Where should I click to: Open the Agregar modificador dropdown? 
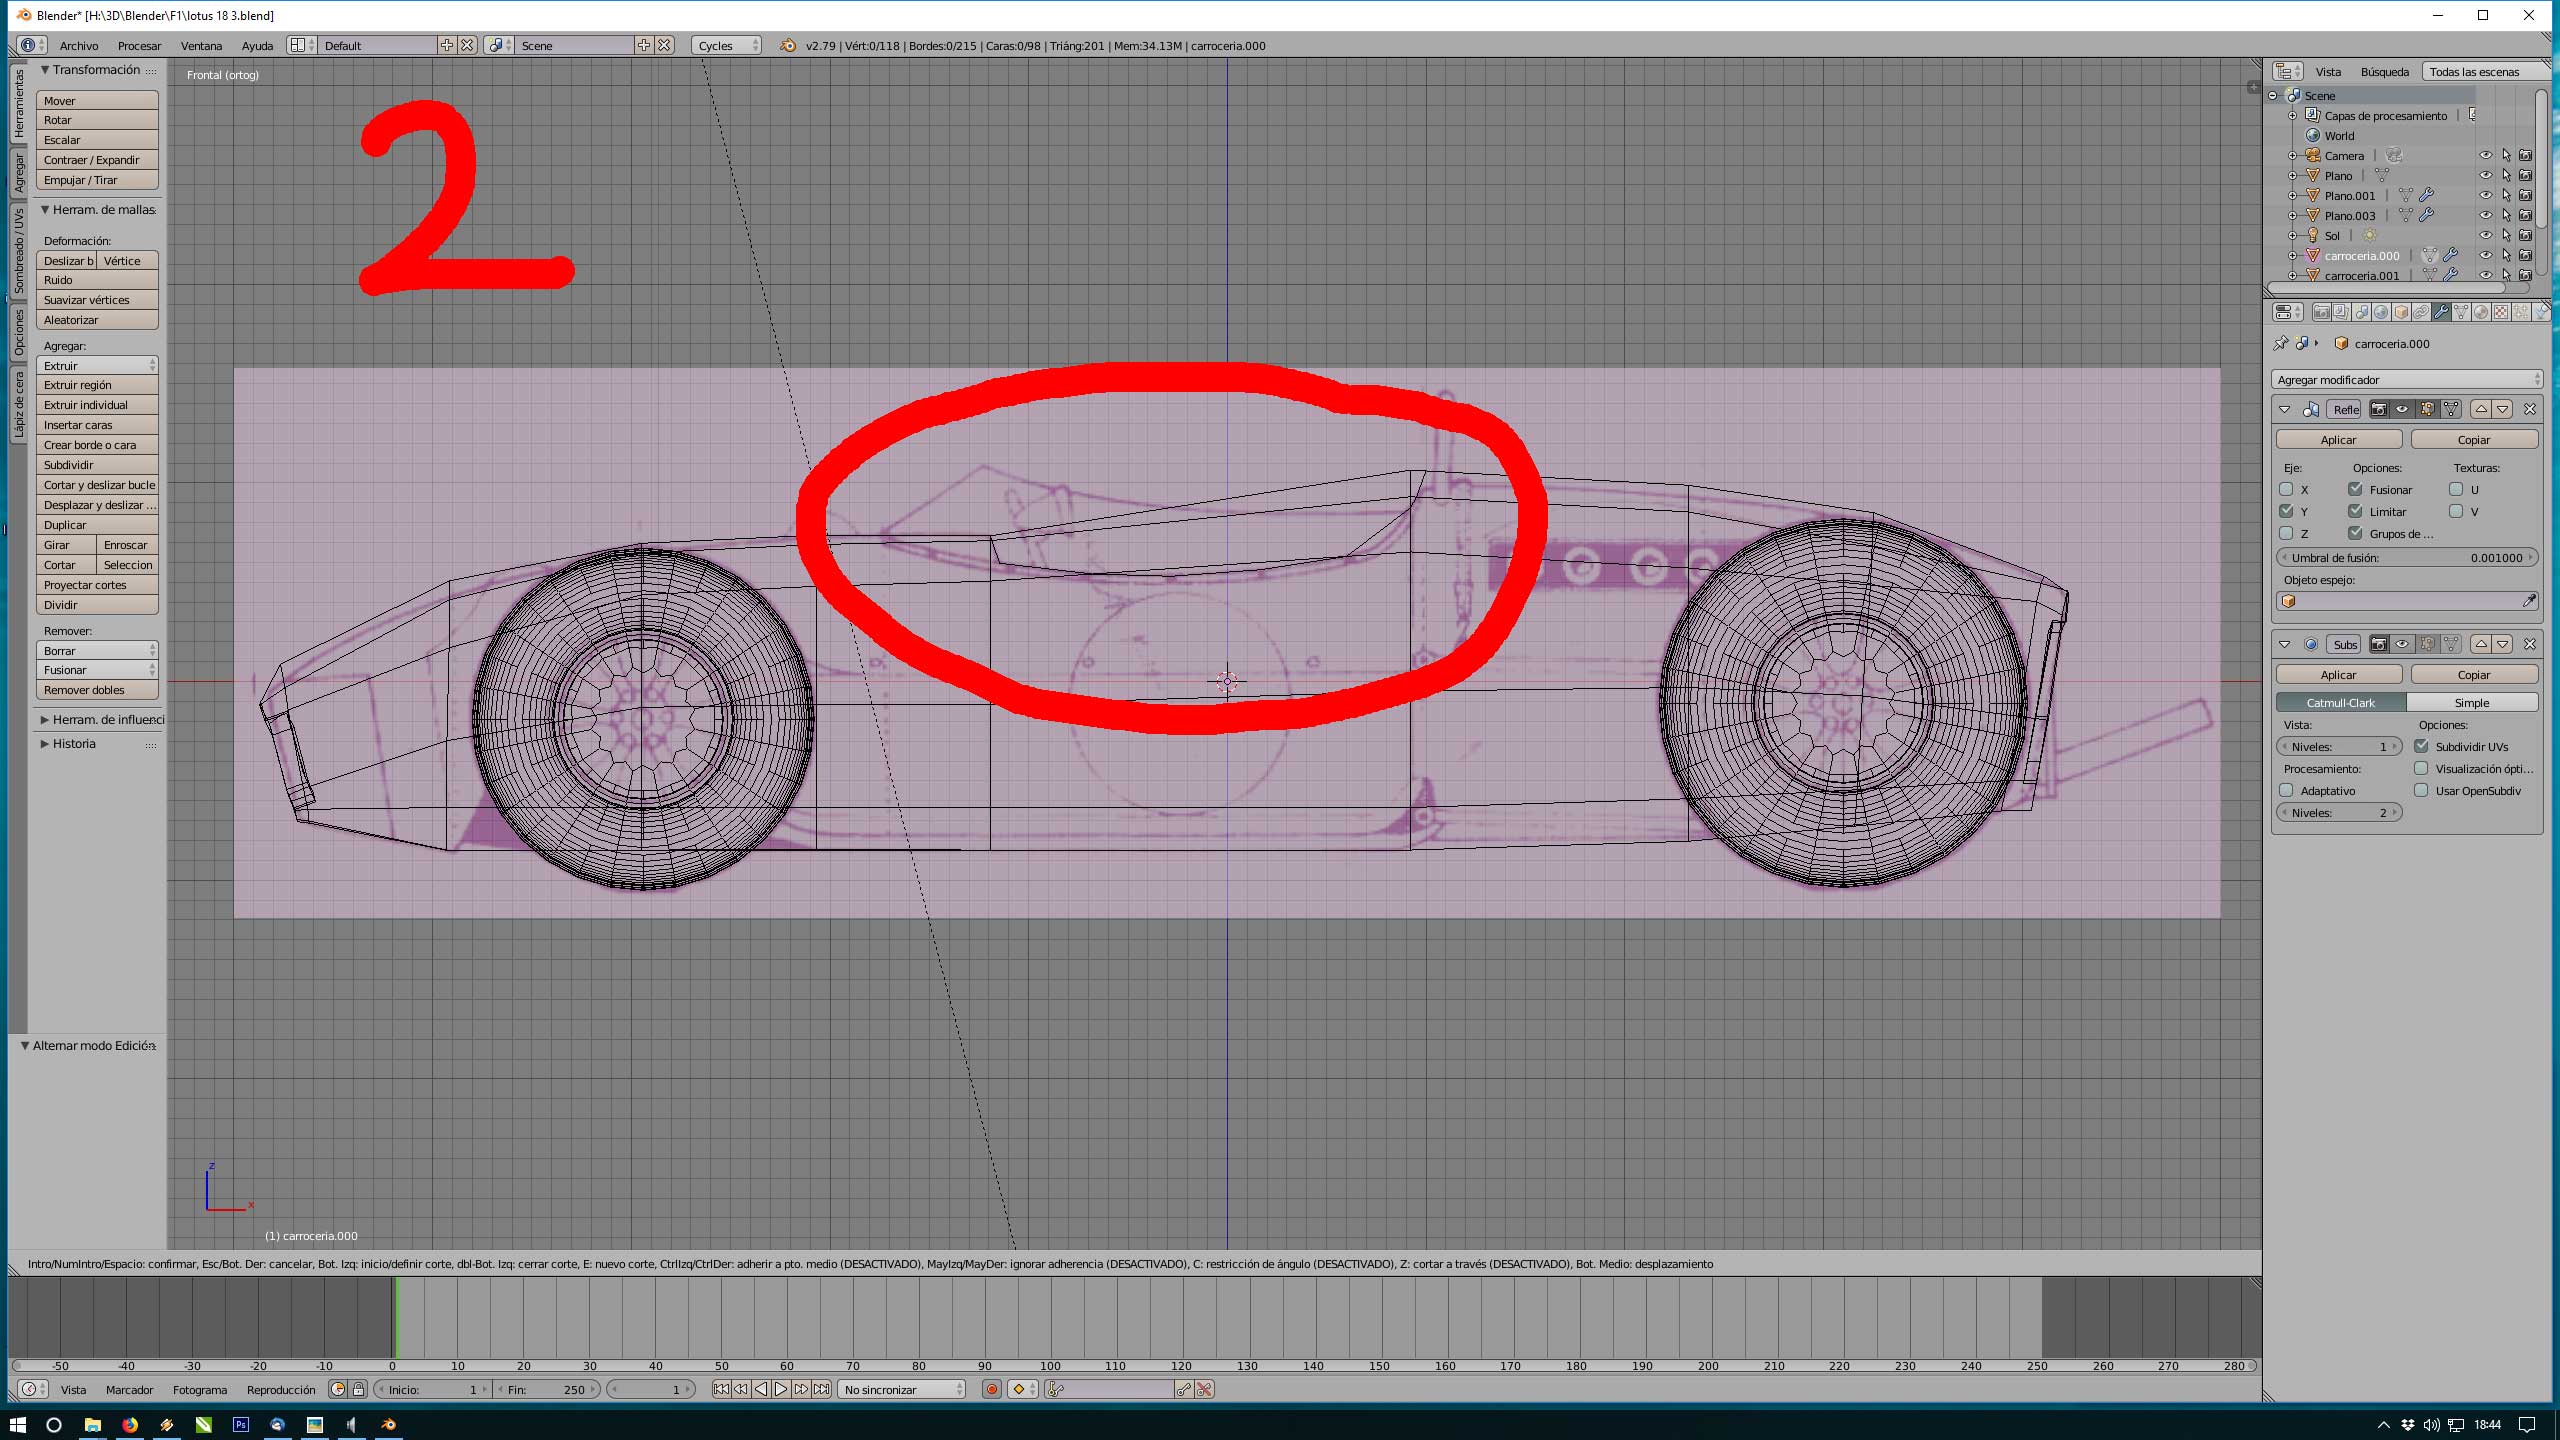(x=2406, y=380)
